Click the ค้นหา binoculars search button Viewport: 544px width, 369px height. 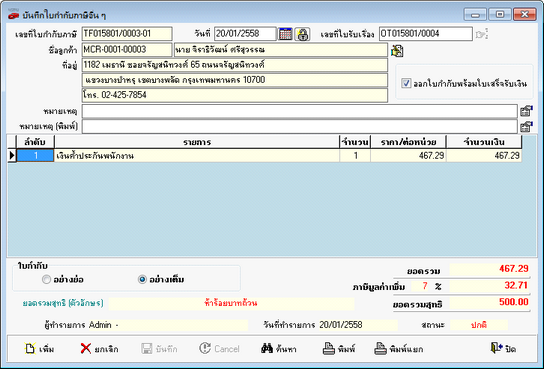279,349
